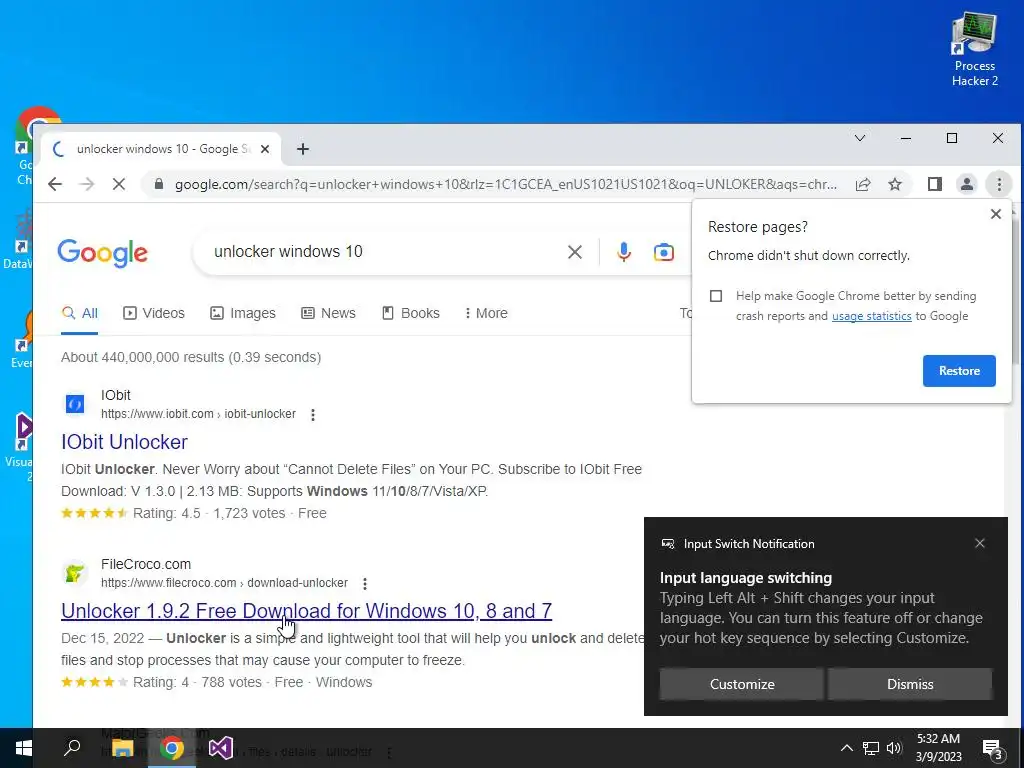Open Process Hacker 2 desktop shortcut

[x=974, y=50]
